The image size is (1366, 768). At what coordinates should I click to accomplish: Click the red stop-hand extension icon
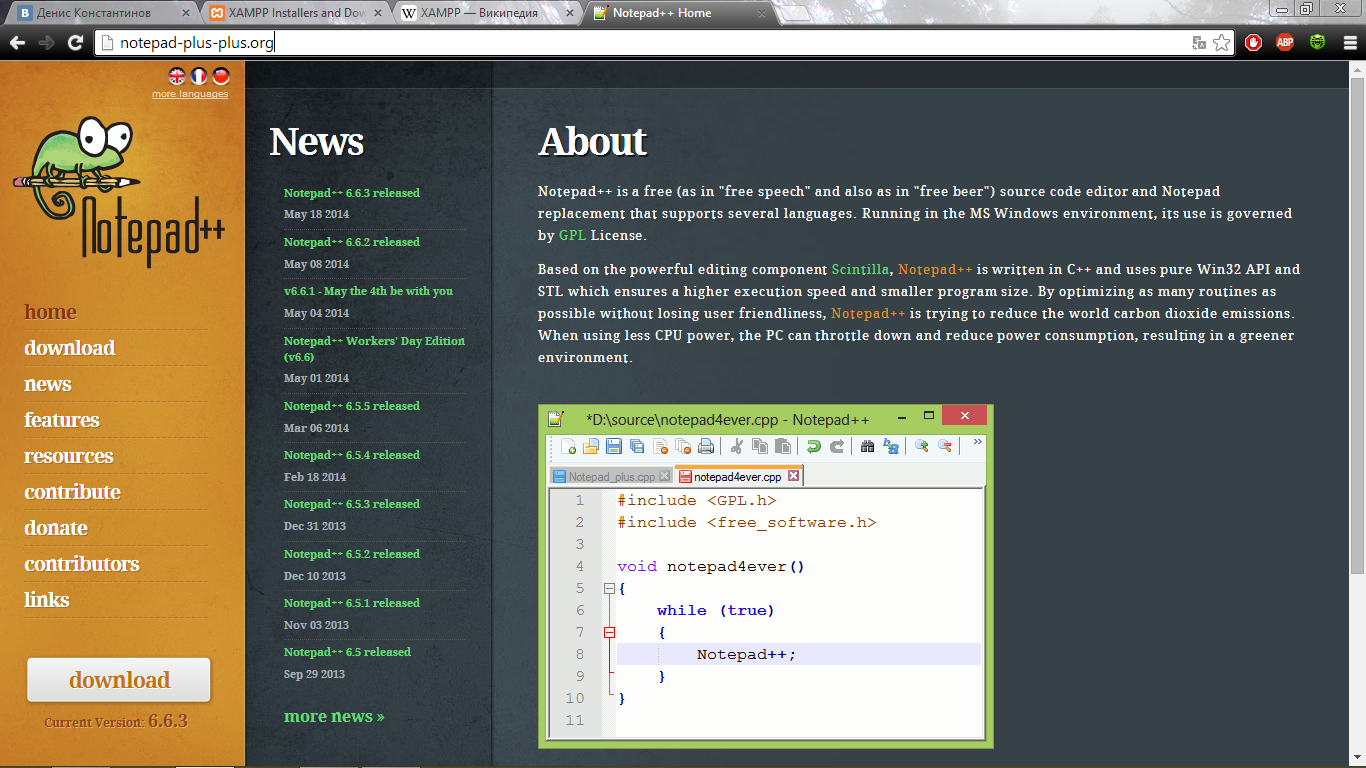tap(1252, 43)
